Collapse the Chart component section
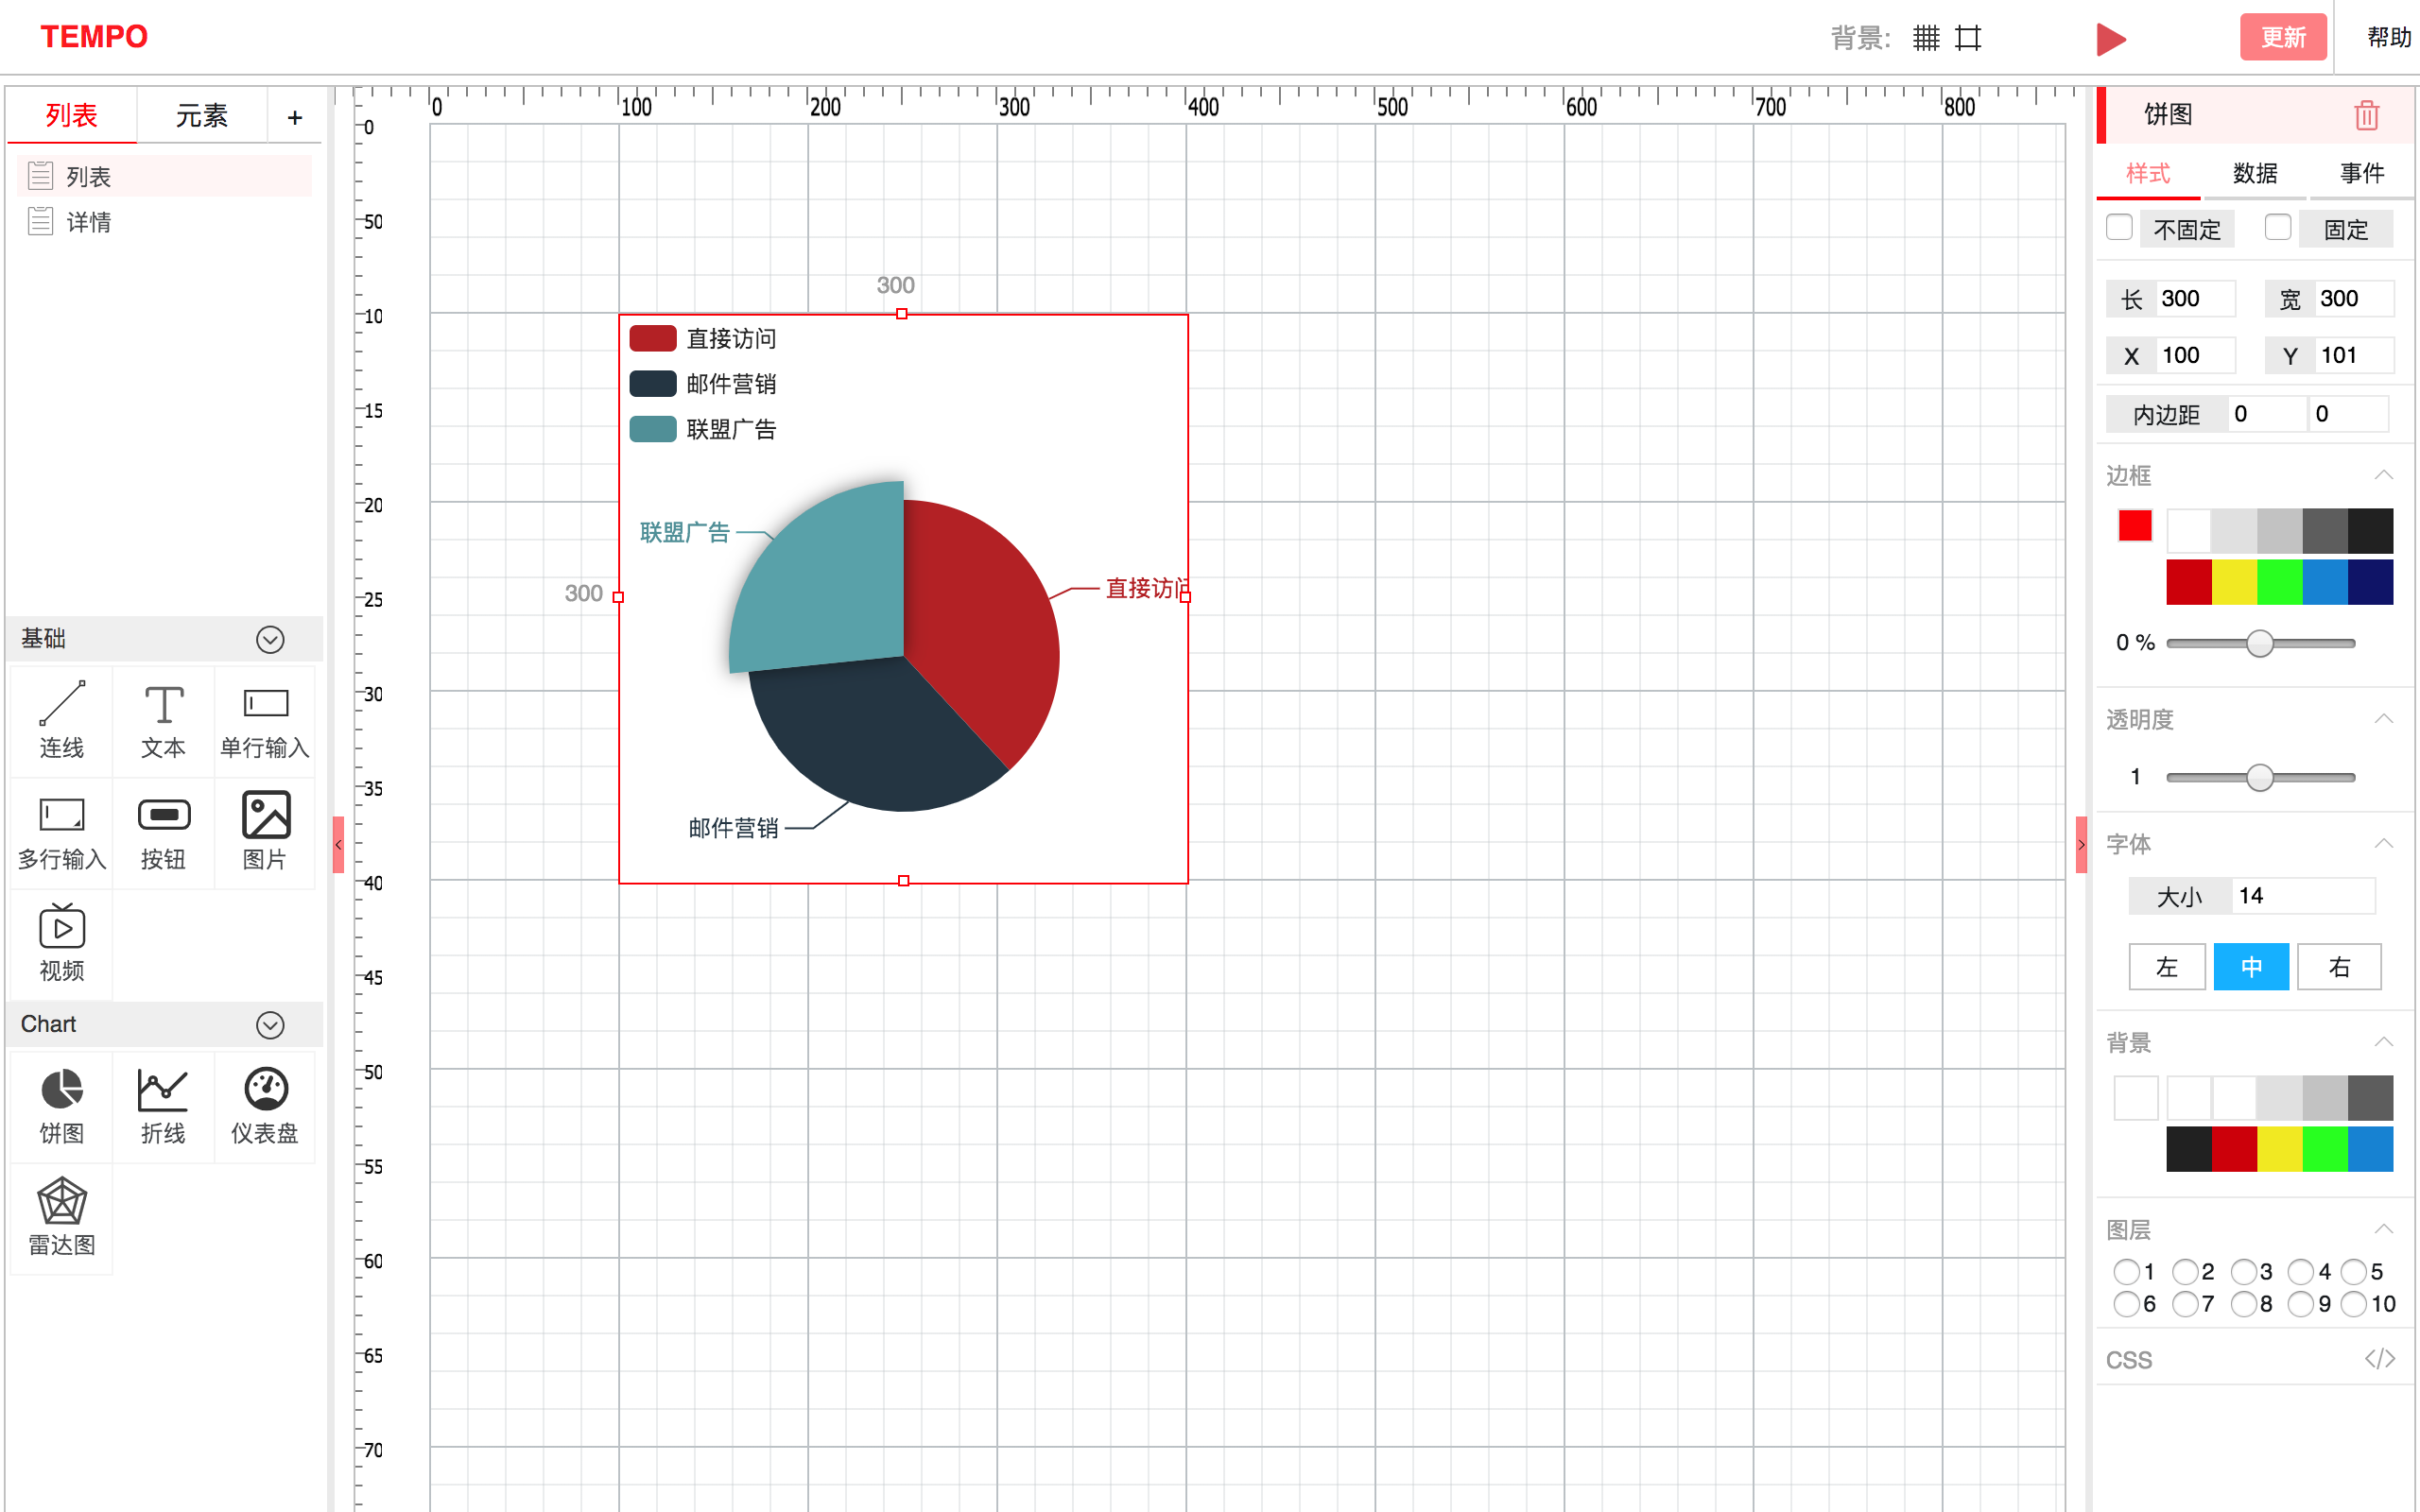The height and width of the screenshot is (1512, 2420). click(270, 1025)
